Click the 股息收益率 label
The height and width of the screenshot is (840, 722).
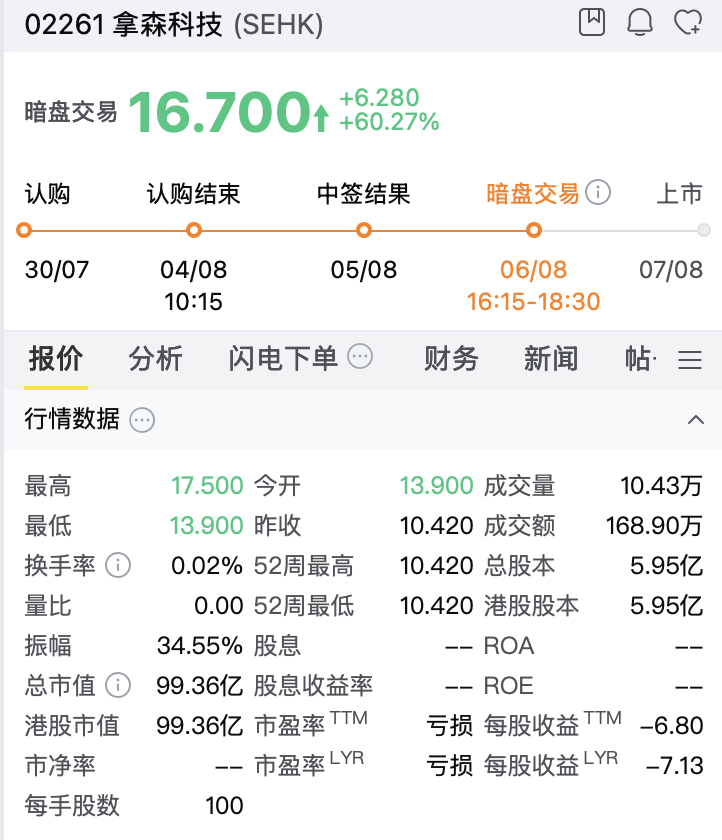tap(313, 686)
